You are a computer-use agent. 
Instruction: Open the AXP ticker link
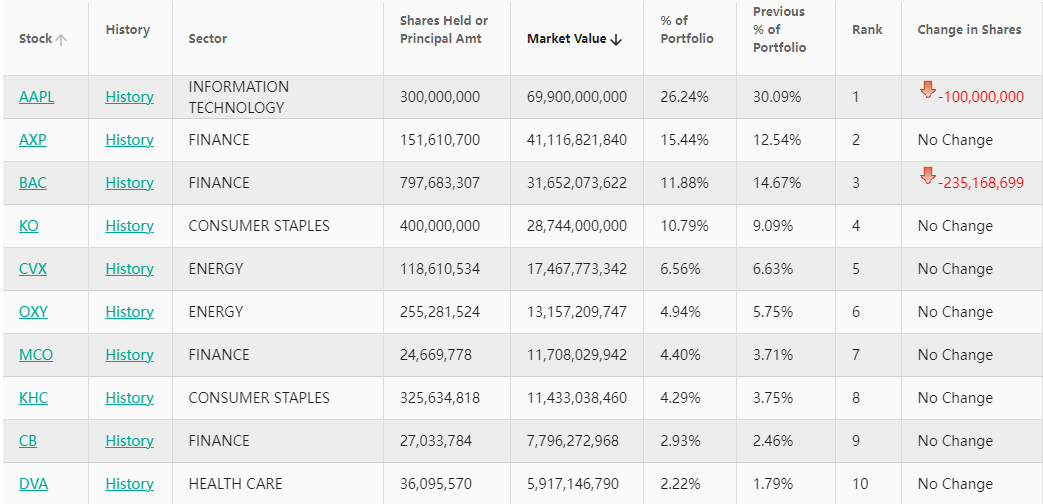(33, 140)
